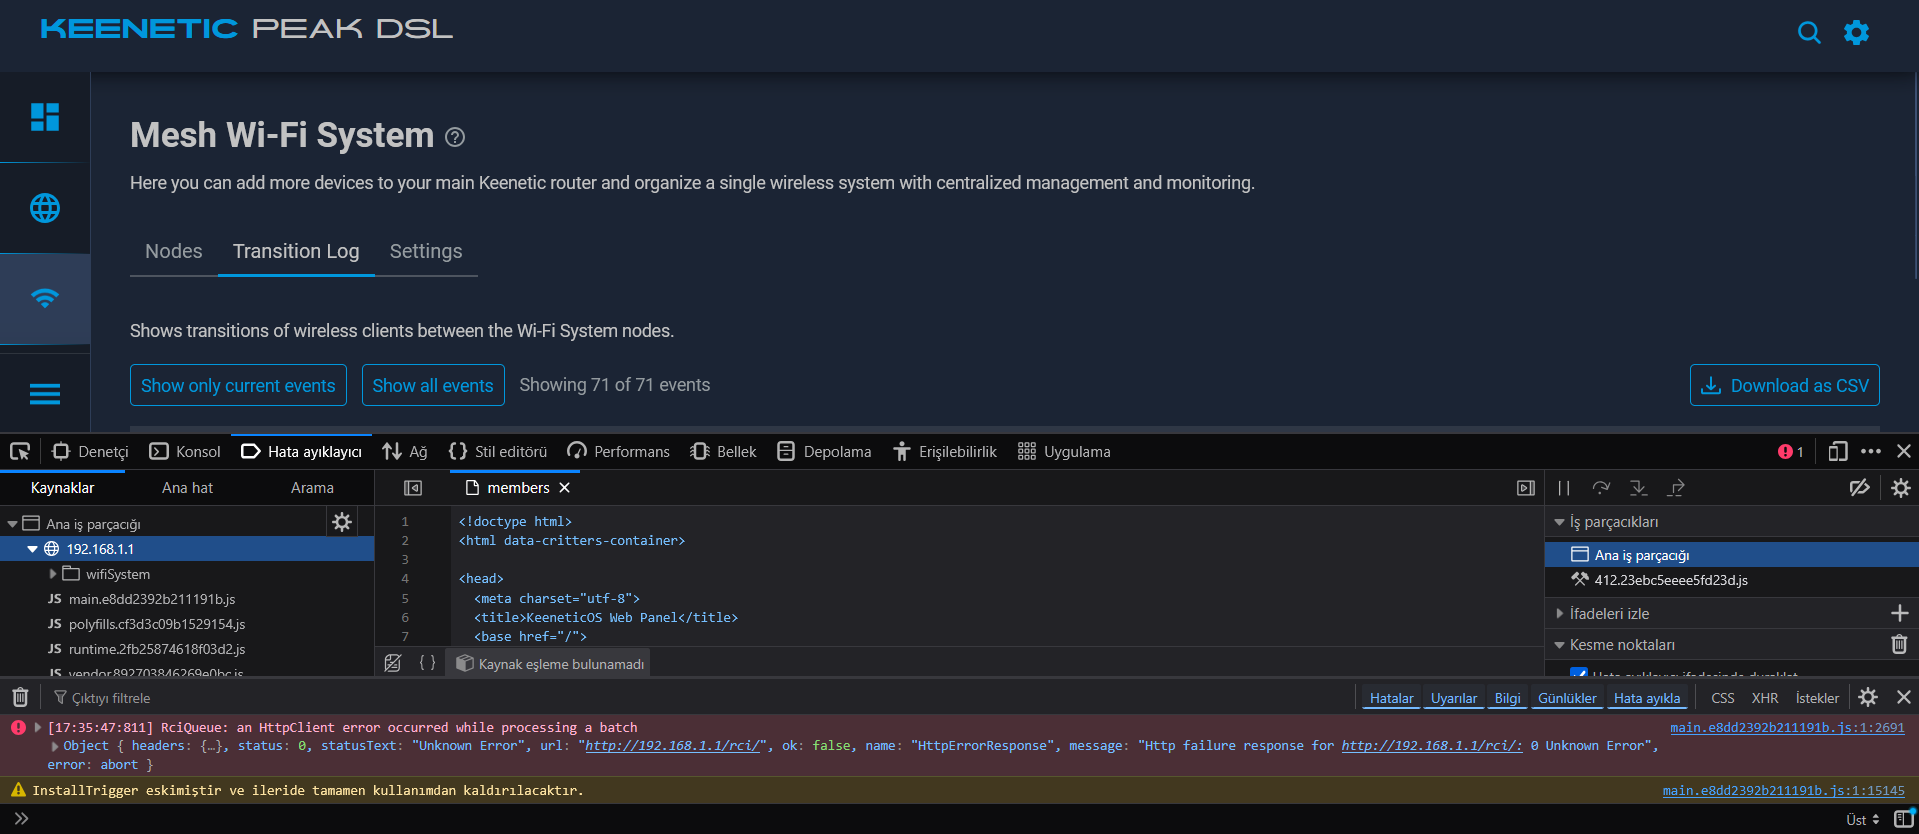Toggle Uyarılar console filter

click(1453, 698)
